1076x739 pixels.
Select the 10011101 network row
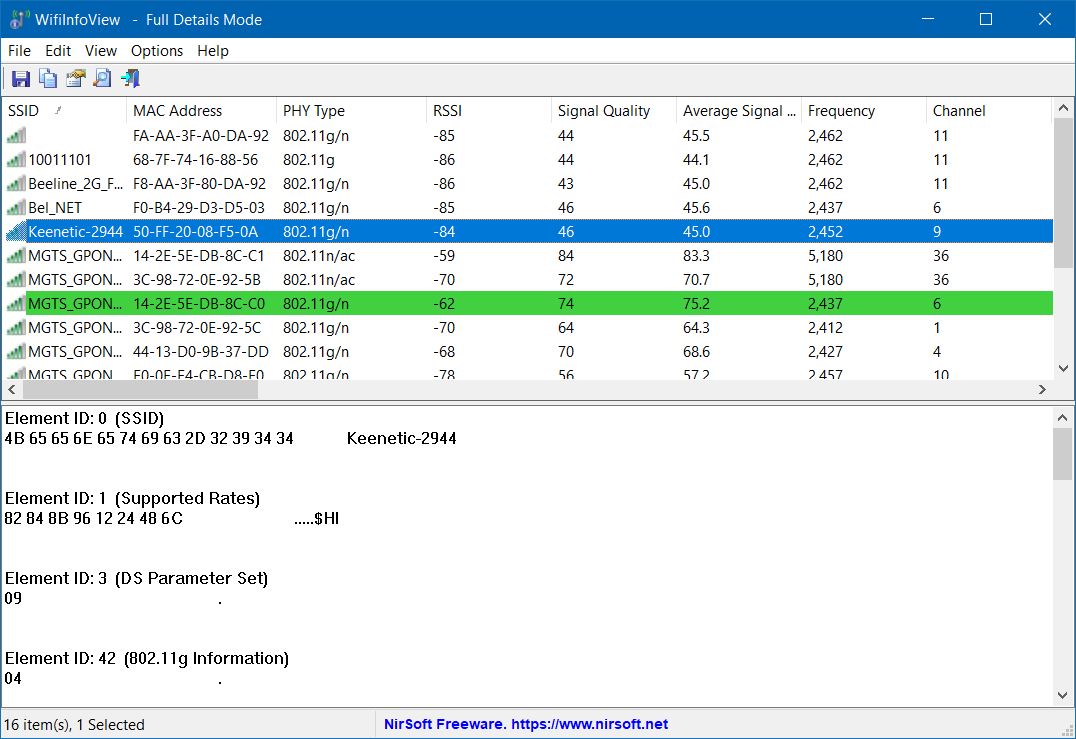point(527,160)
